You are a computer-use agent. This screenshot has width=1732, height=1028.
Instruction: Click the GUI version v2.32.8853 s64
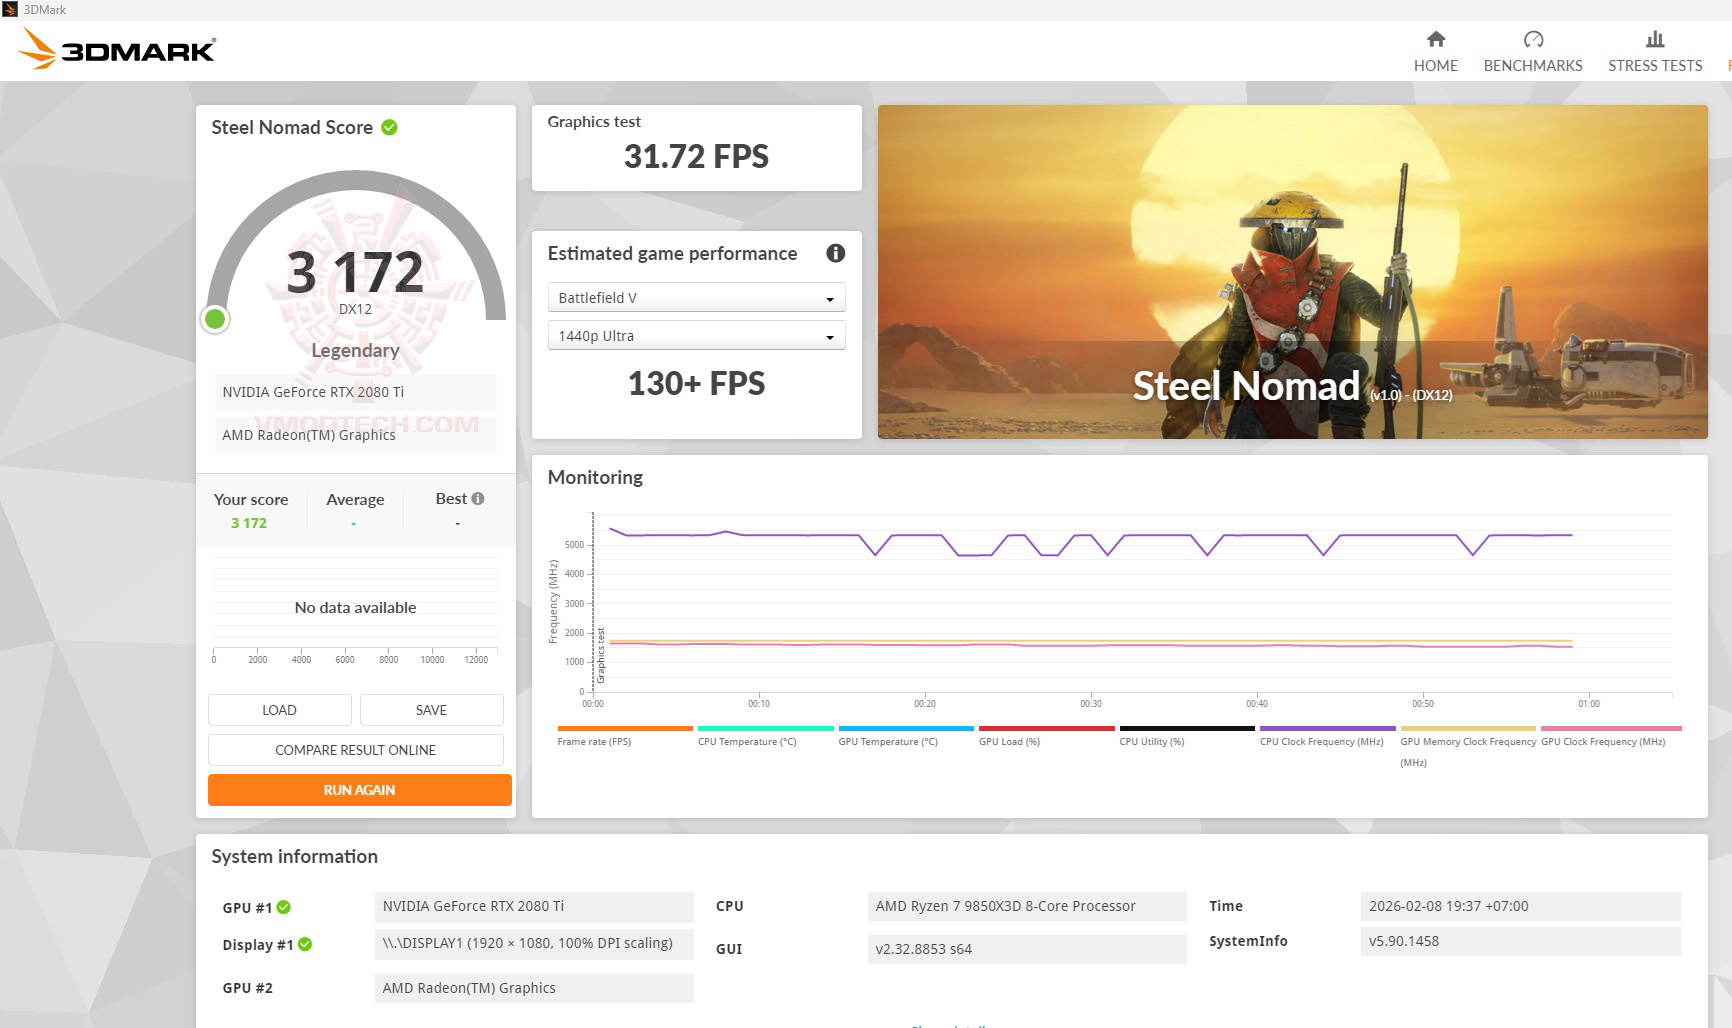1027,949
